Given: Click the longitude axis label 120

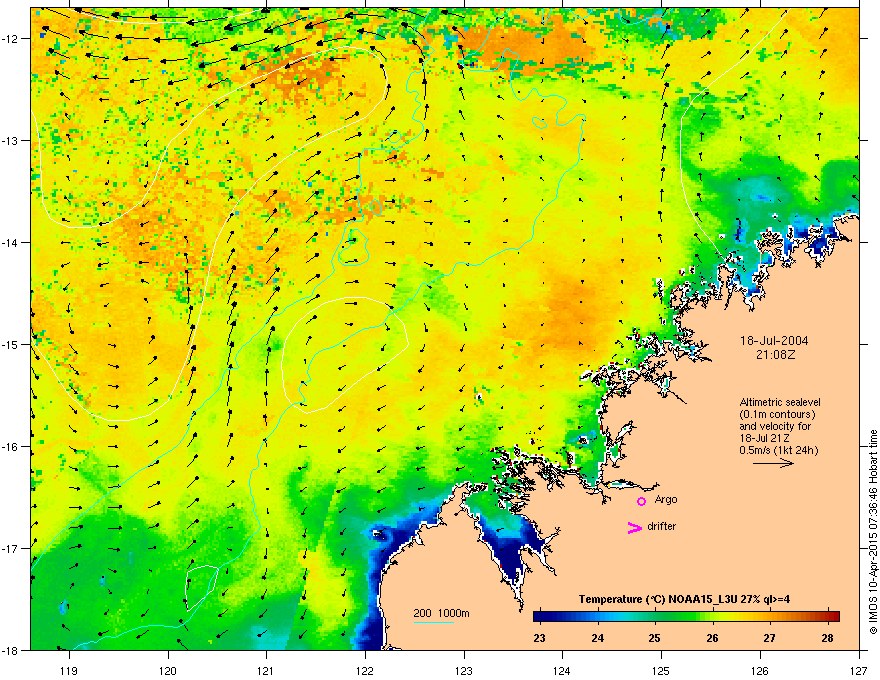Looking at the screenshot, I should pyautogui.click(x=168, y=670).
